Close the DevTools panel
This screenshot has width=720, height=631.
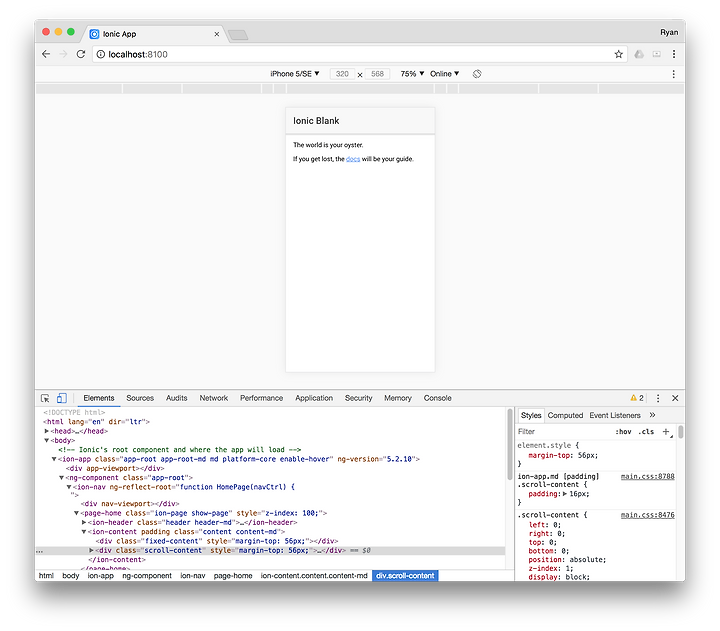tap(675, 398)
